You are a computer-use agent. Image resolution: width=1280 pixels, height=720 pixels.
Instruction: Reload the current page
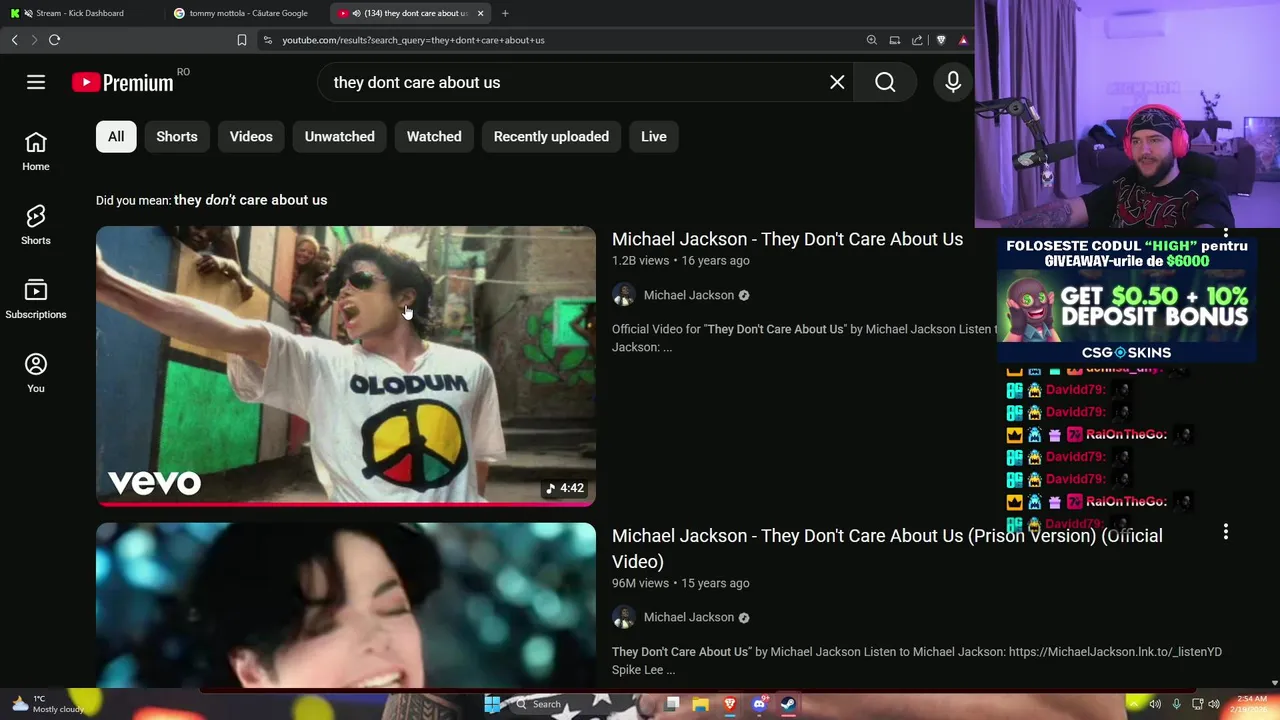tap(54, 40)
